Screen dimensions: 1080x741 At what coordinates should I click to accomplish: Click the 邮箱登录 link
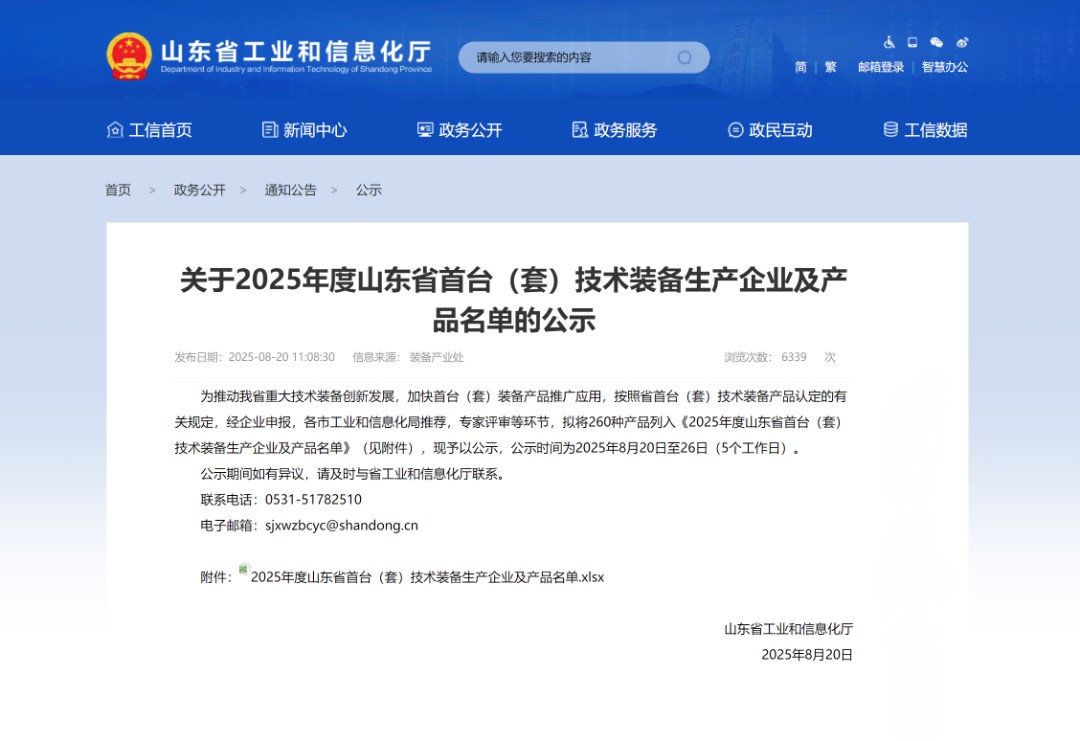coord(881,67)
